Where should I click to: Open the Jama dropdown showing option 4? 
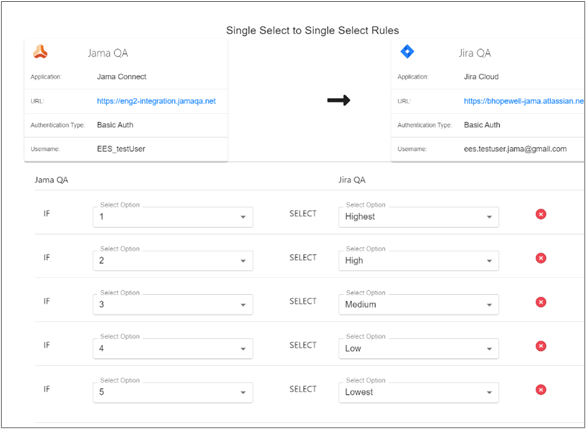pos(173,349)
